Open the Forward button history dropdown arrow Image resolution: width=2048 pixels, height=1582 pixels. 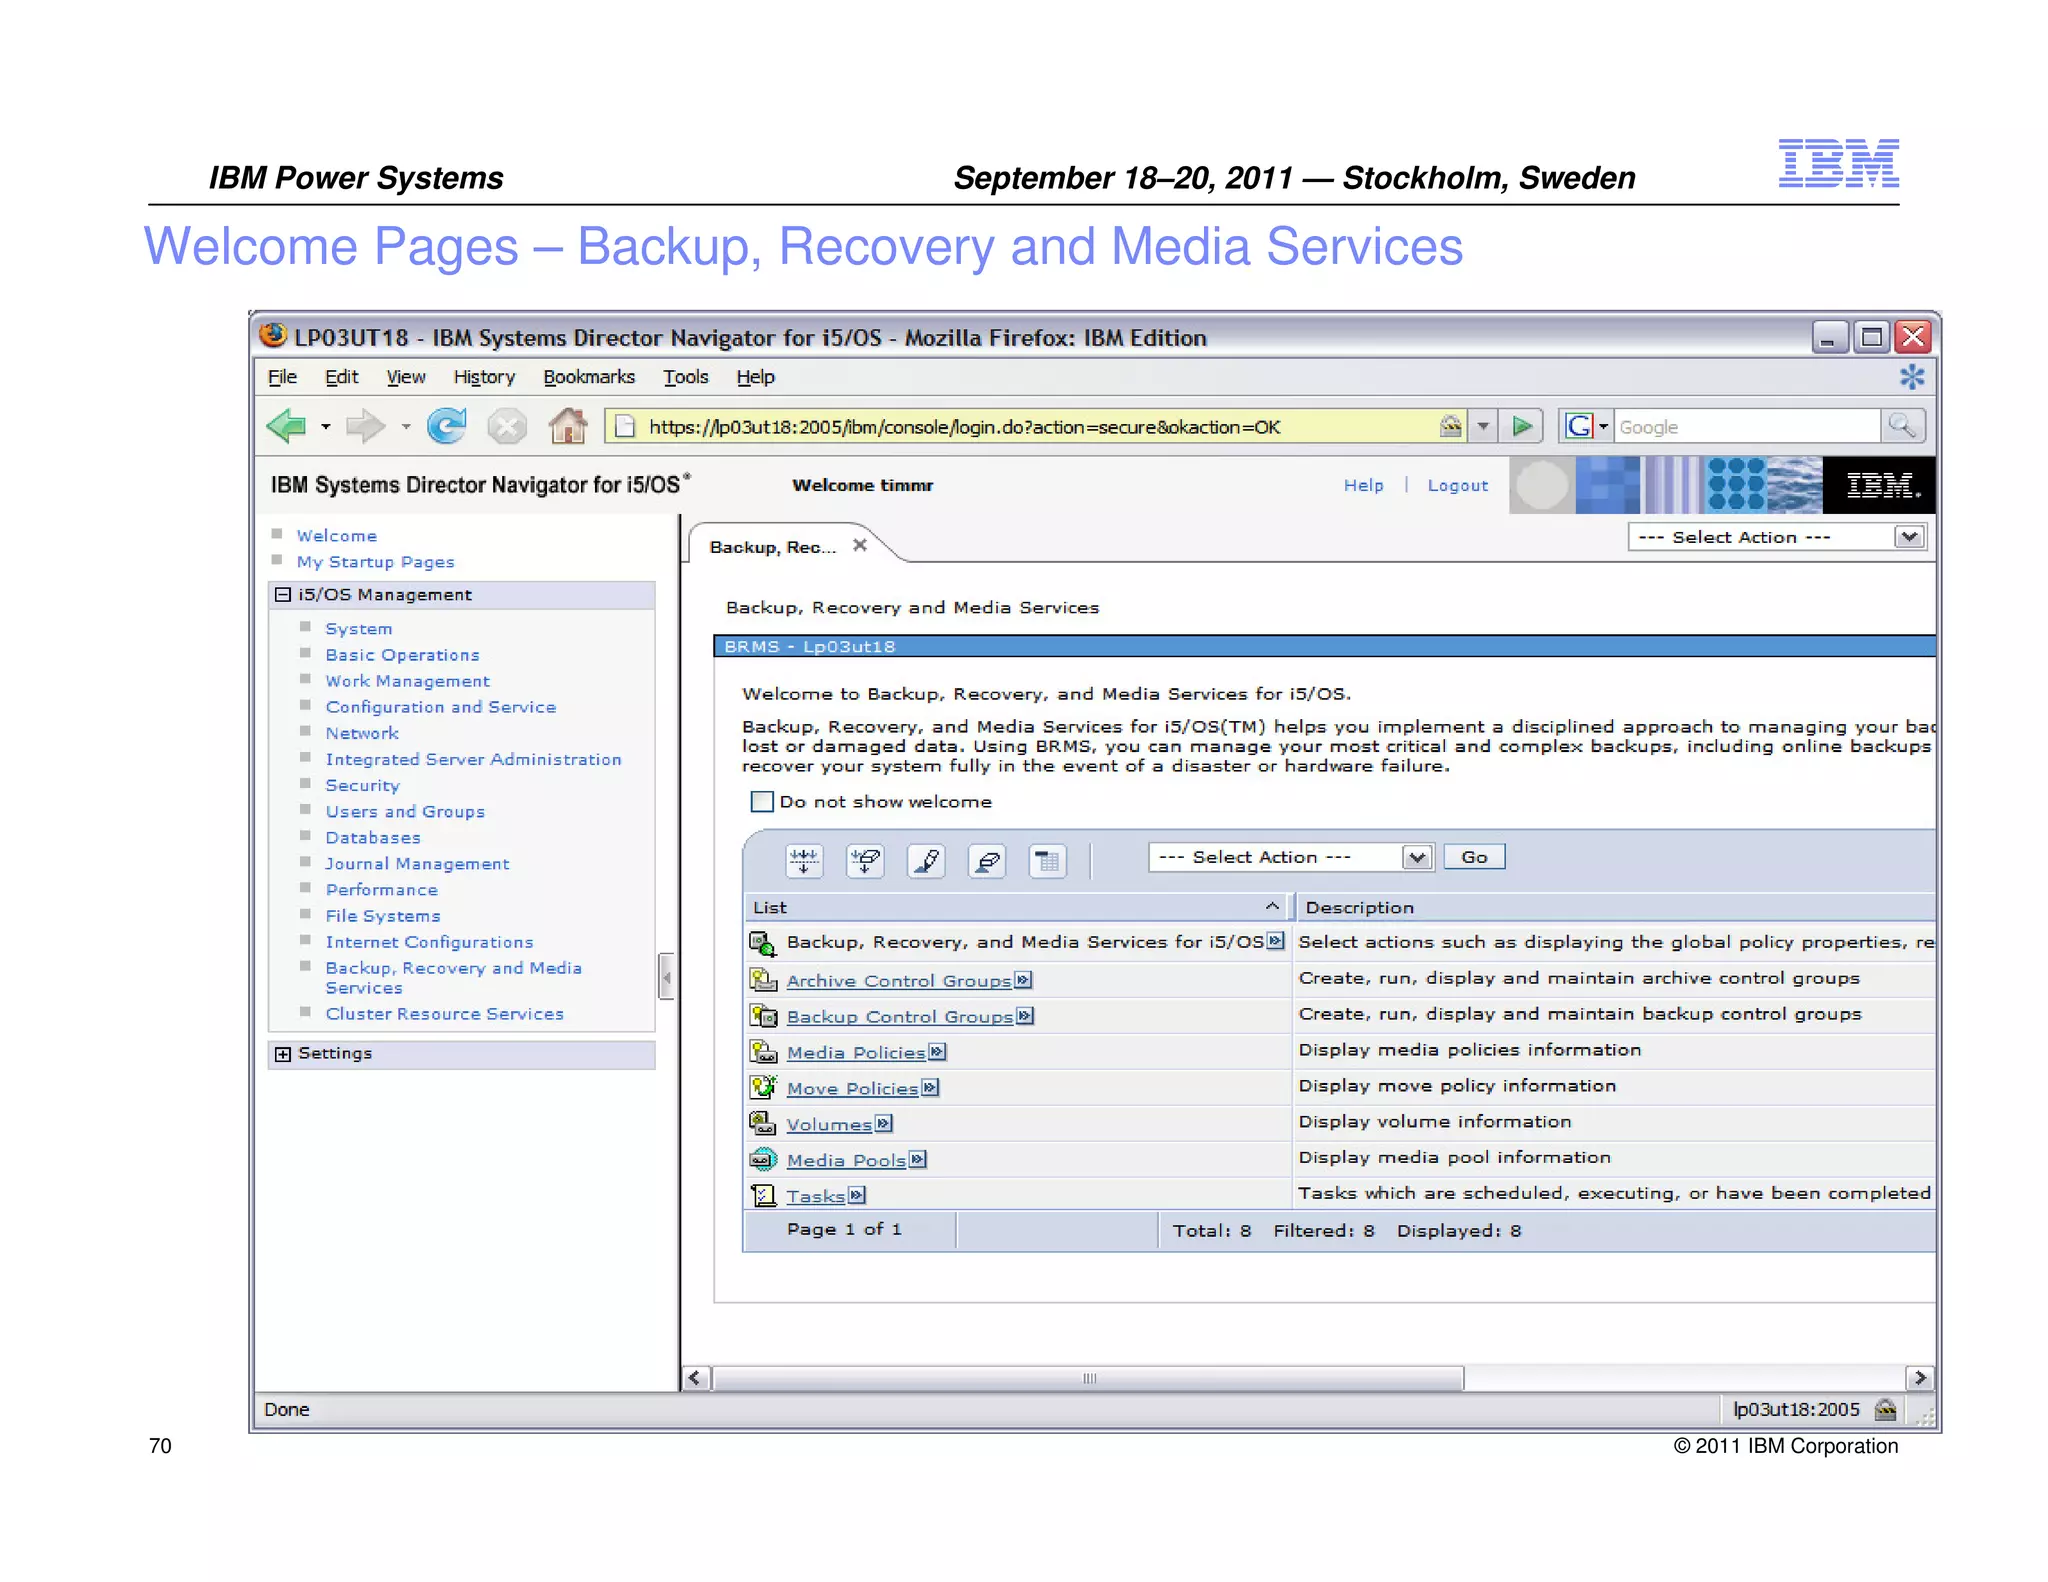click(405, 427)
